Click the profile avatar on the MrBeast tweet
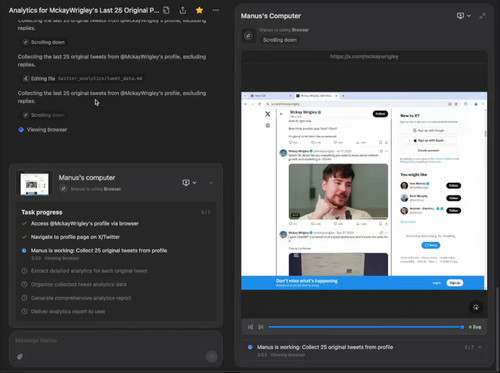The height and width of the screenshot is (373, 500). click(283, 153)
